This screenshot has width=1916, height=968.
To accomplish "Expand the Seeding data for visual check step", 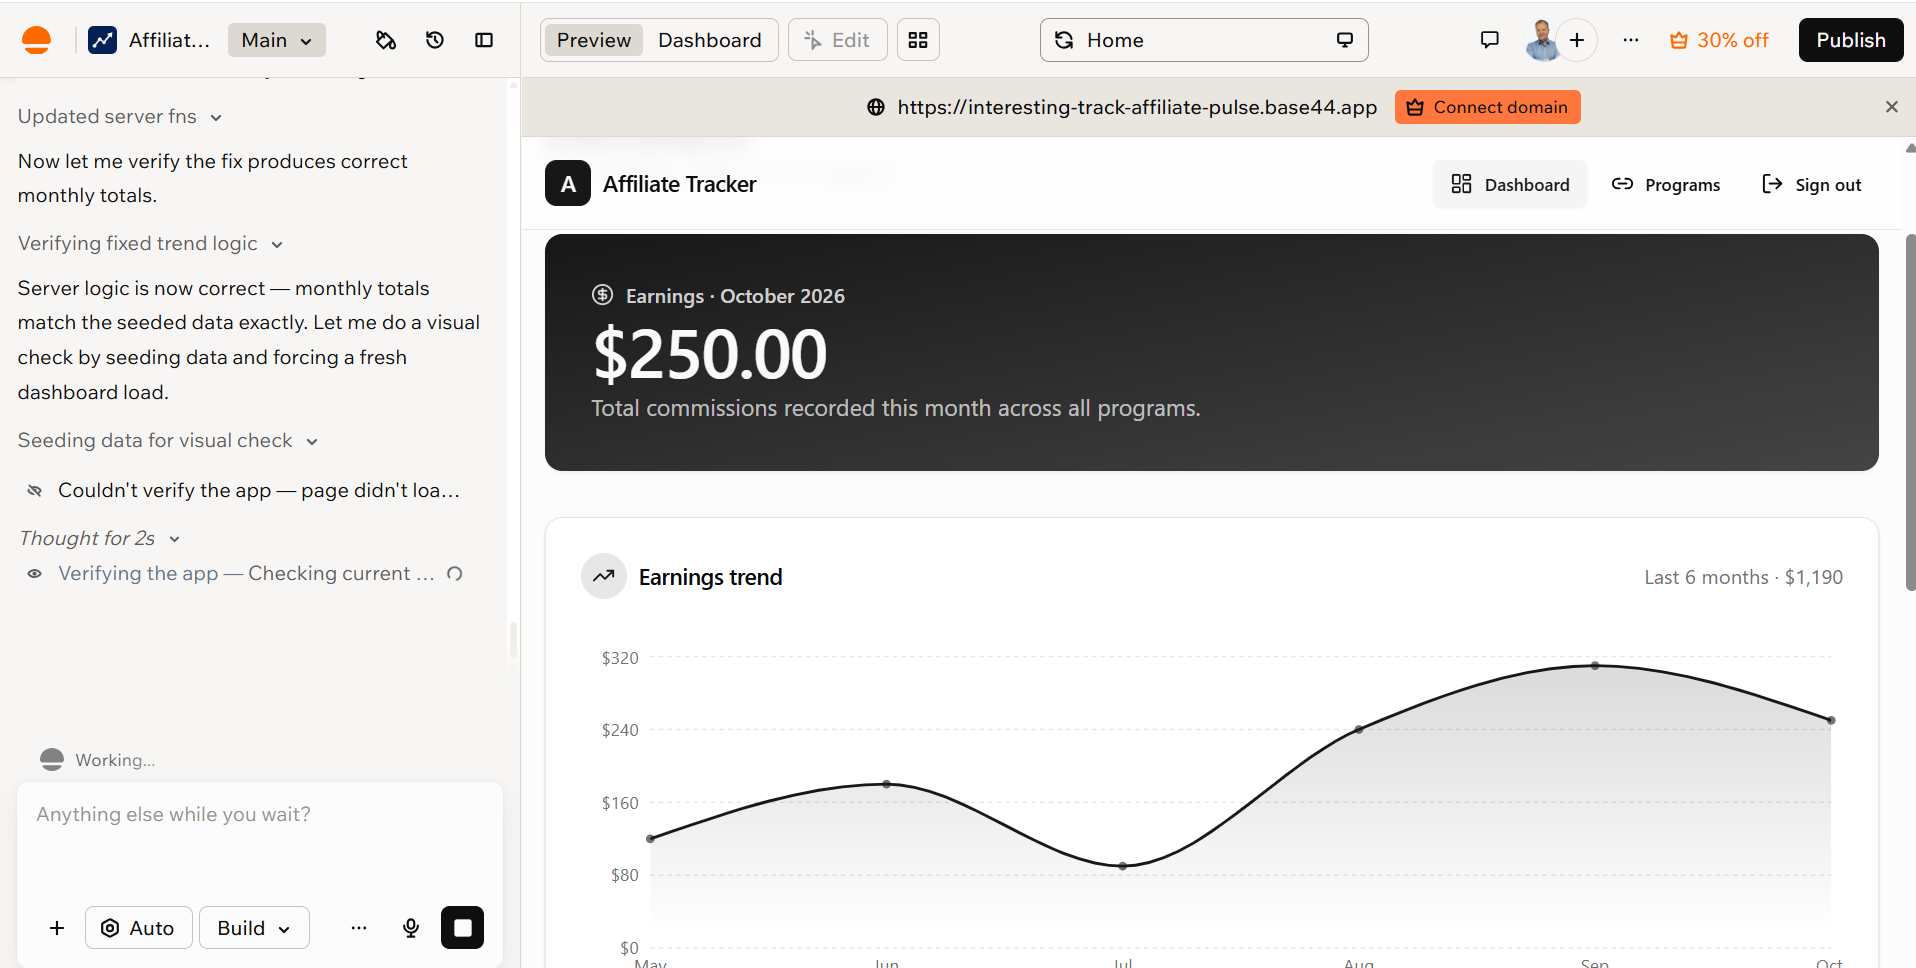I will [168, 441].
